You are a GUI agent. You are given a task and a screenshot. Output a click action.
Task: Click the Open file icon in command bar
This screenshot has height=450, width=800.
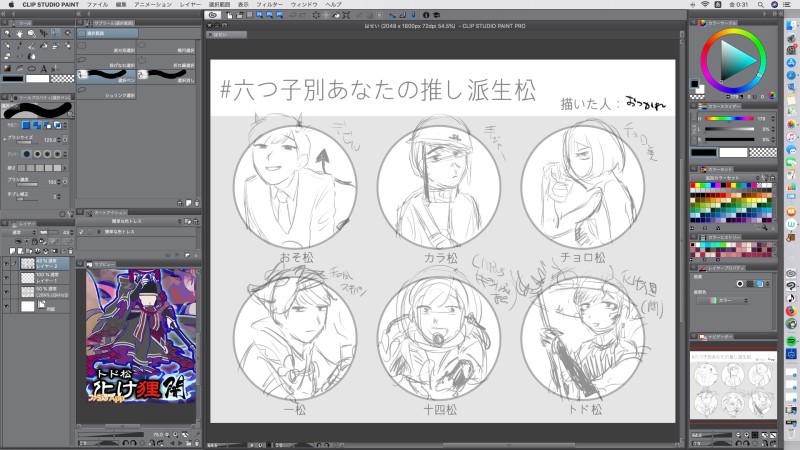pyautogui.click(x=239, y=15)
